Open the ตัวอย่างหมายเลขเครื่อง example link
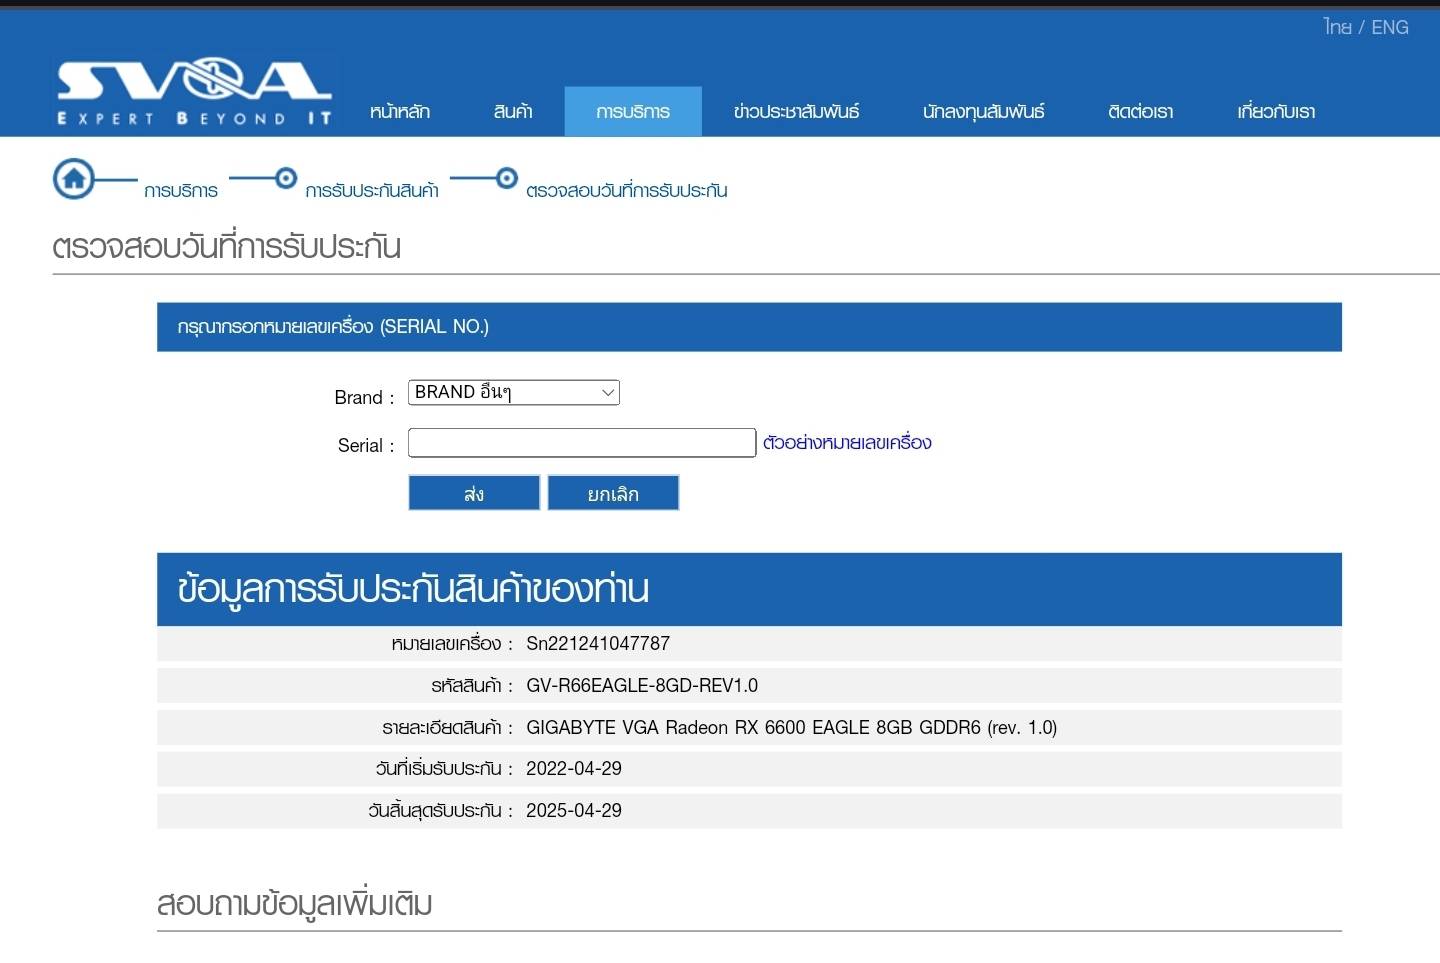 pos(846,443)
